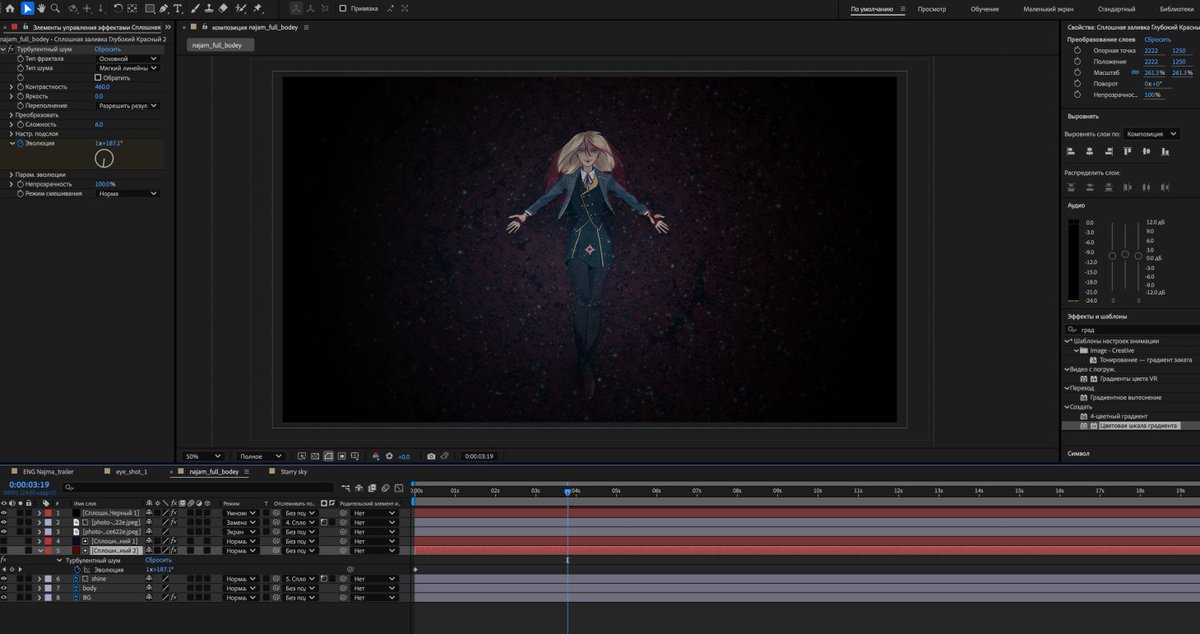Select the Selection arrow tool

(27, 8)
